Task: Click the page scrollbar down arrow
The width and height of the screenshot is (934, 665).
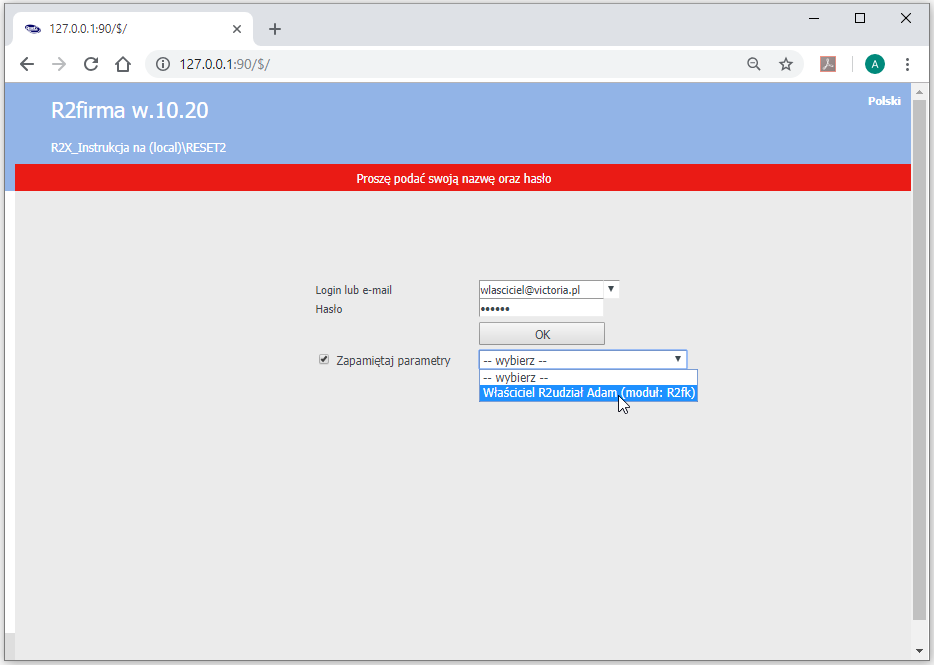Action: (919, 651)
